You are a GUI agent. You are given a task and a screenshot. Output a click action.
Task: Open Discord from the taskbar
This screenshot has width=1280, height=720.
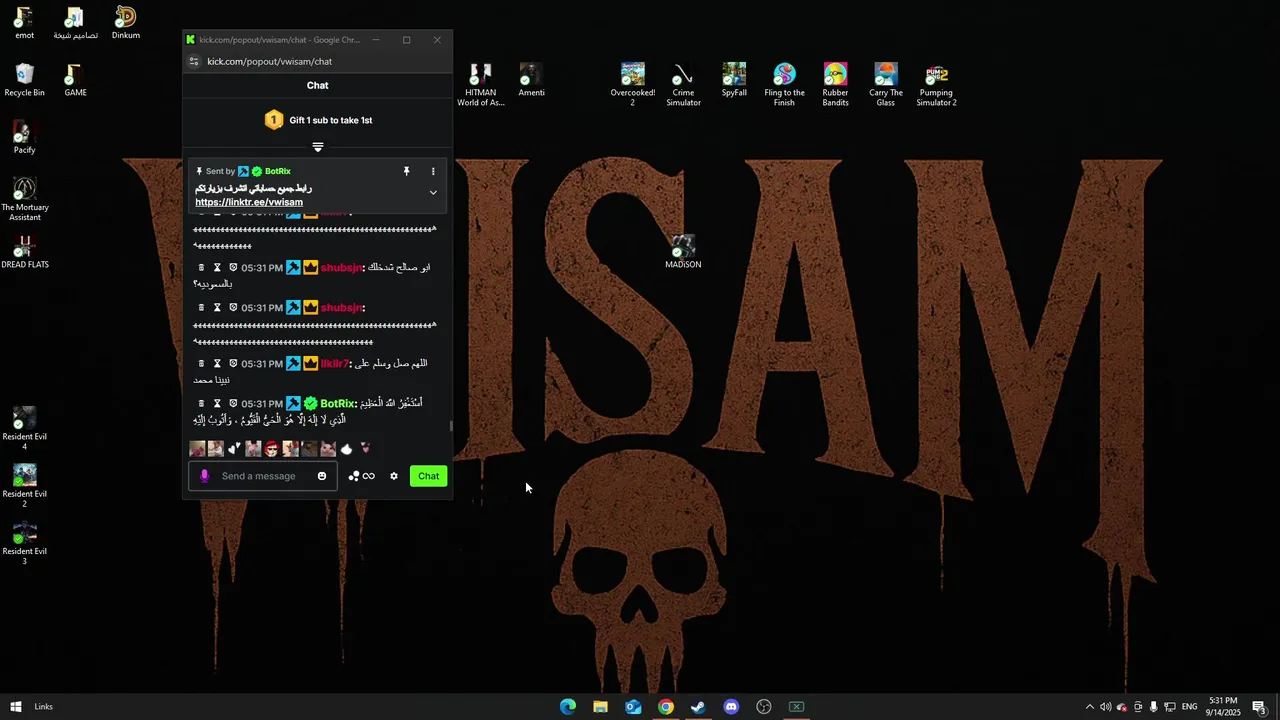[731, 707]
